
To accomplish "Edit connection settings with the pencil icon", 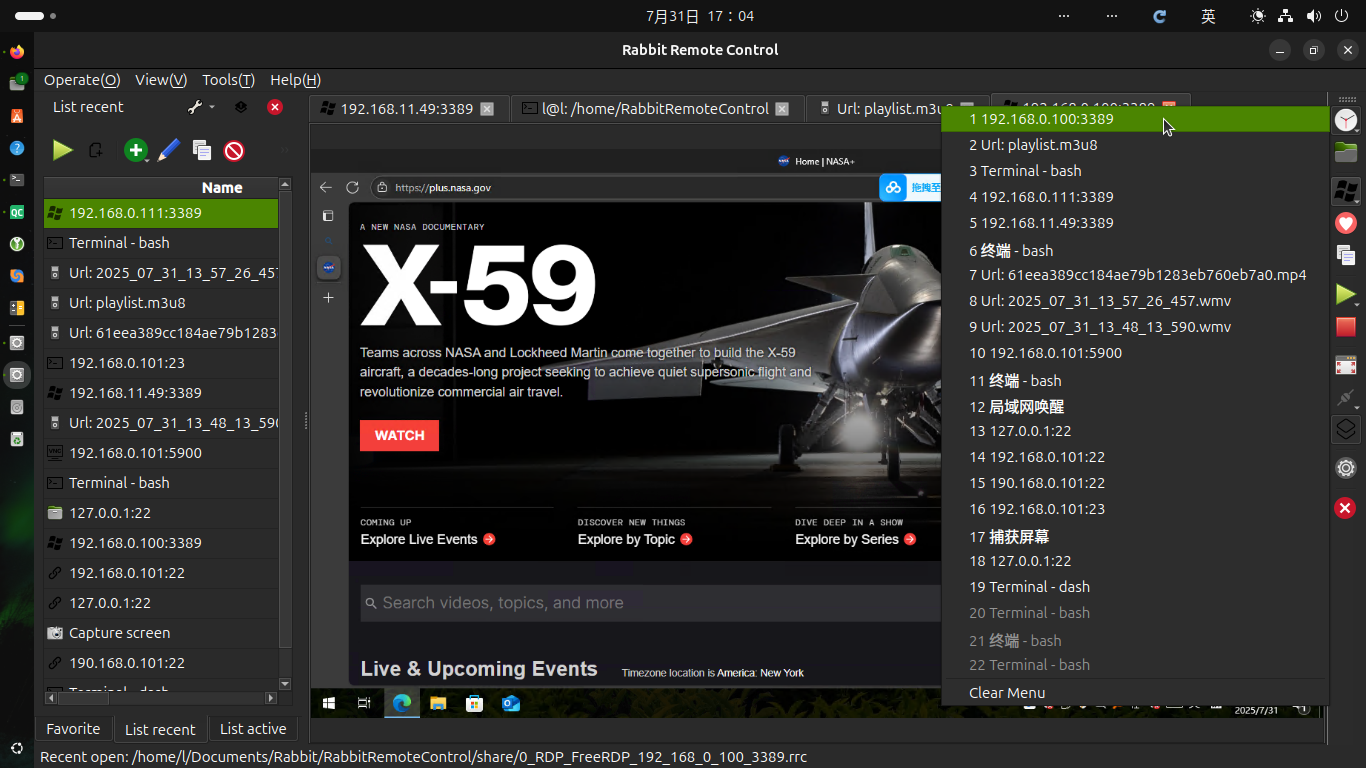I will click(167, 150).
